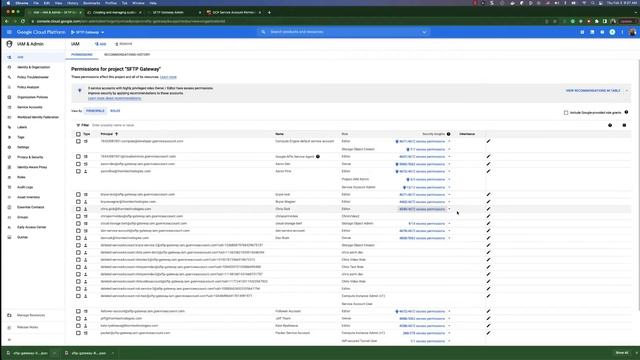Viewport: 640px width, 360px height.
Task: View by Roles toggle tab
Action: [x=115, y=111]
